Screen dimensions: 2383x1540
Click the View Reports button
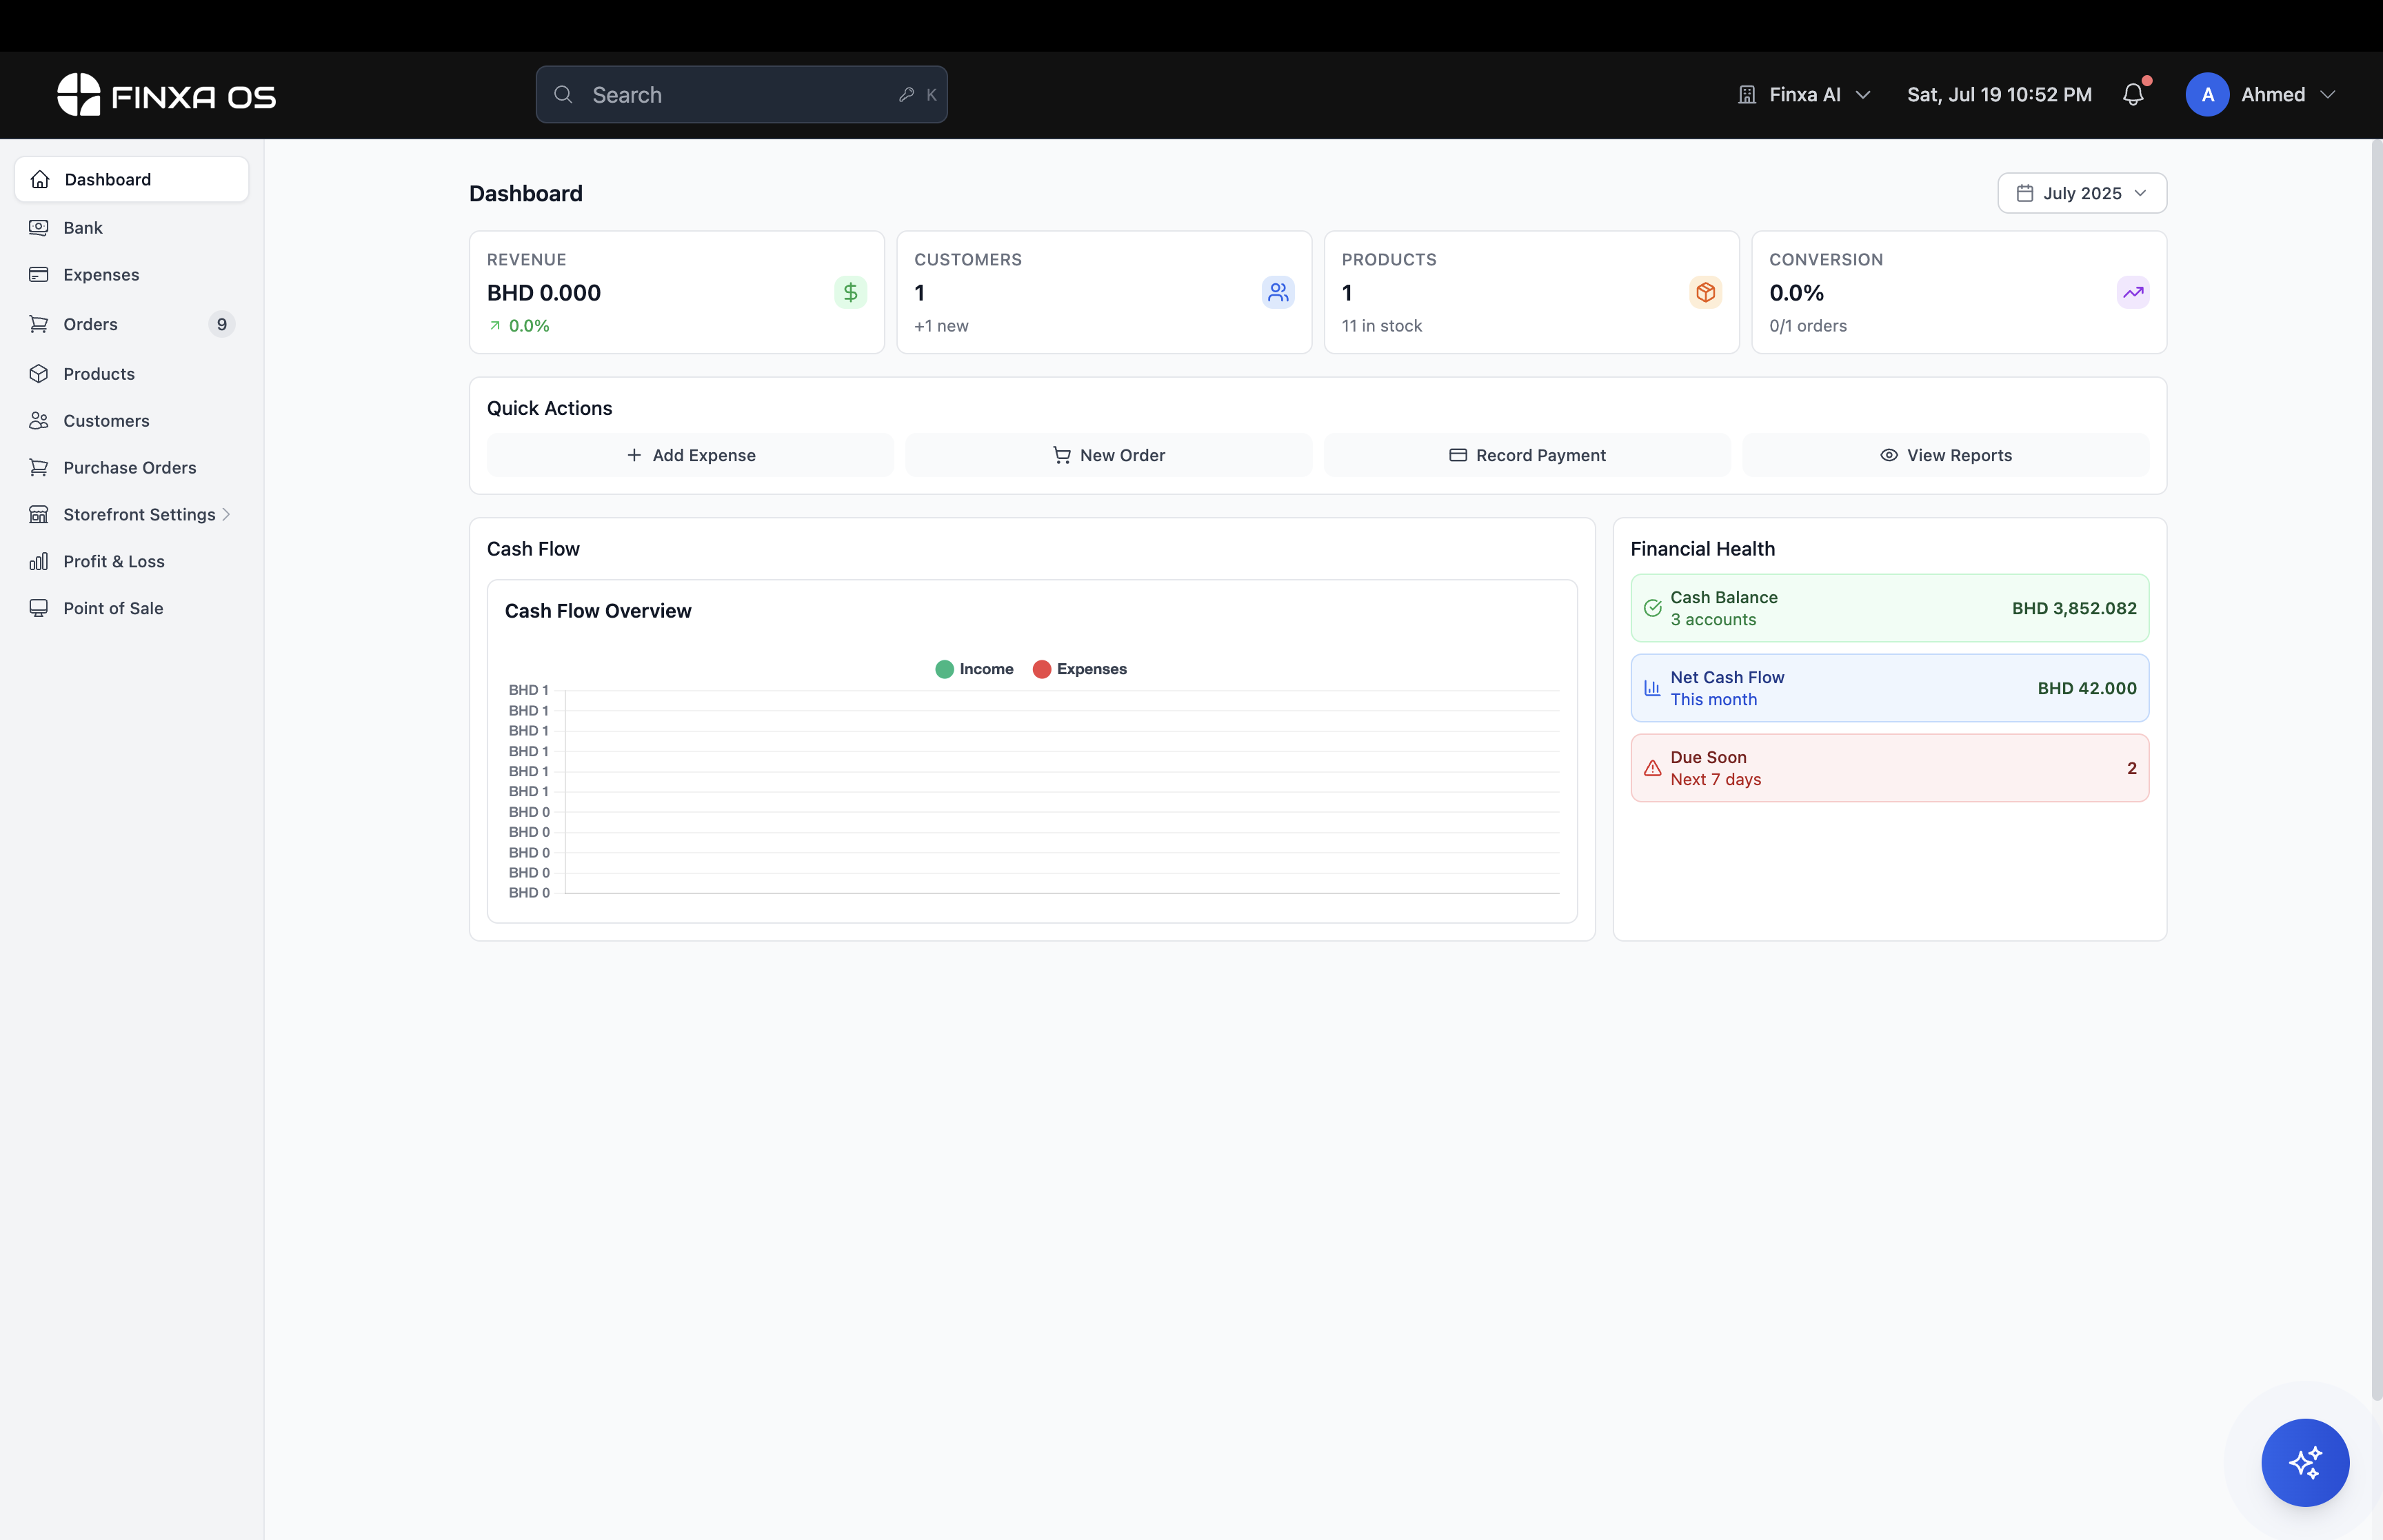tap(1945, 455)
